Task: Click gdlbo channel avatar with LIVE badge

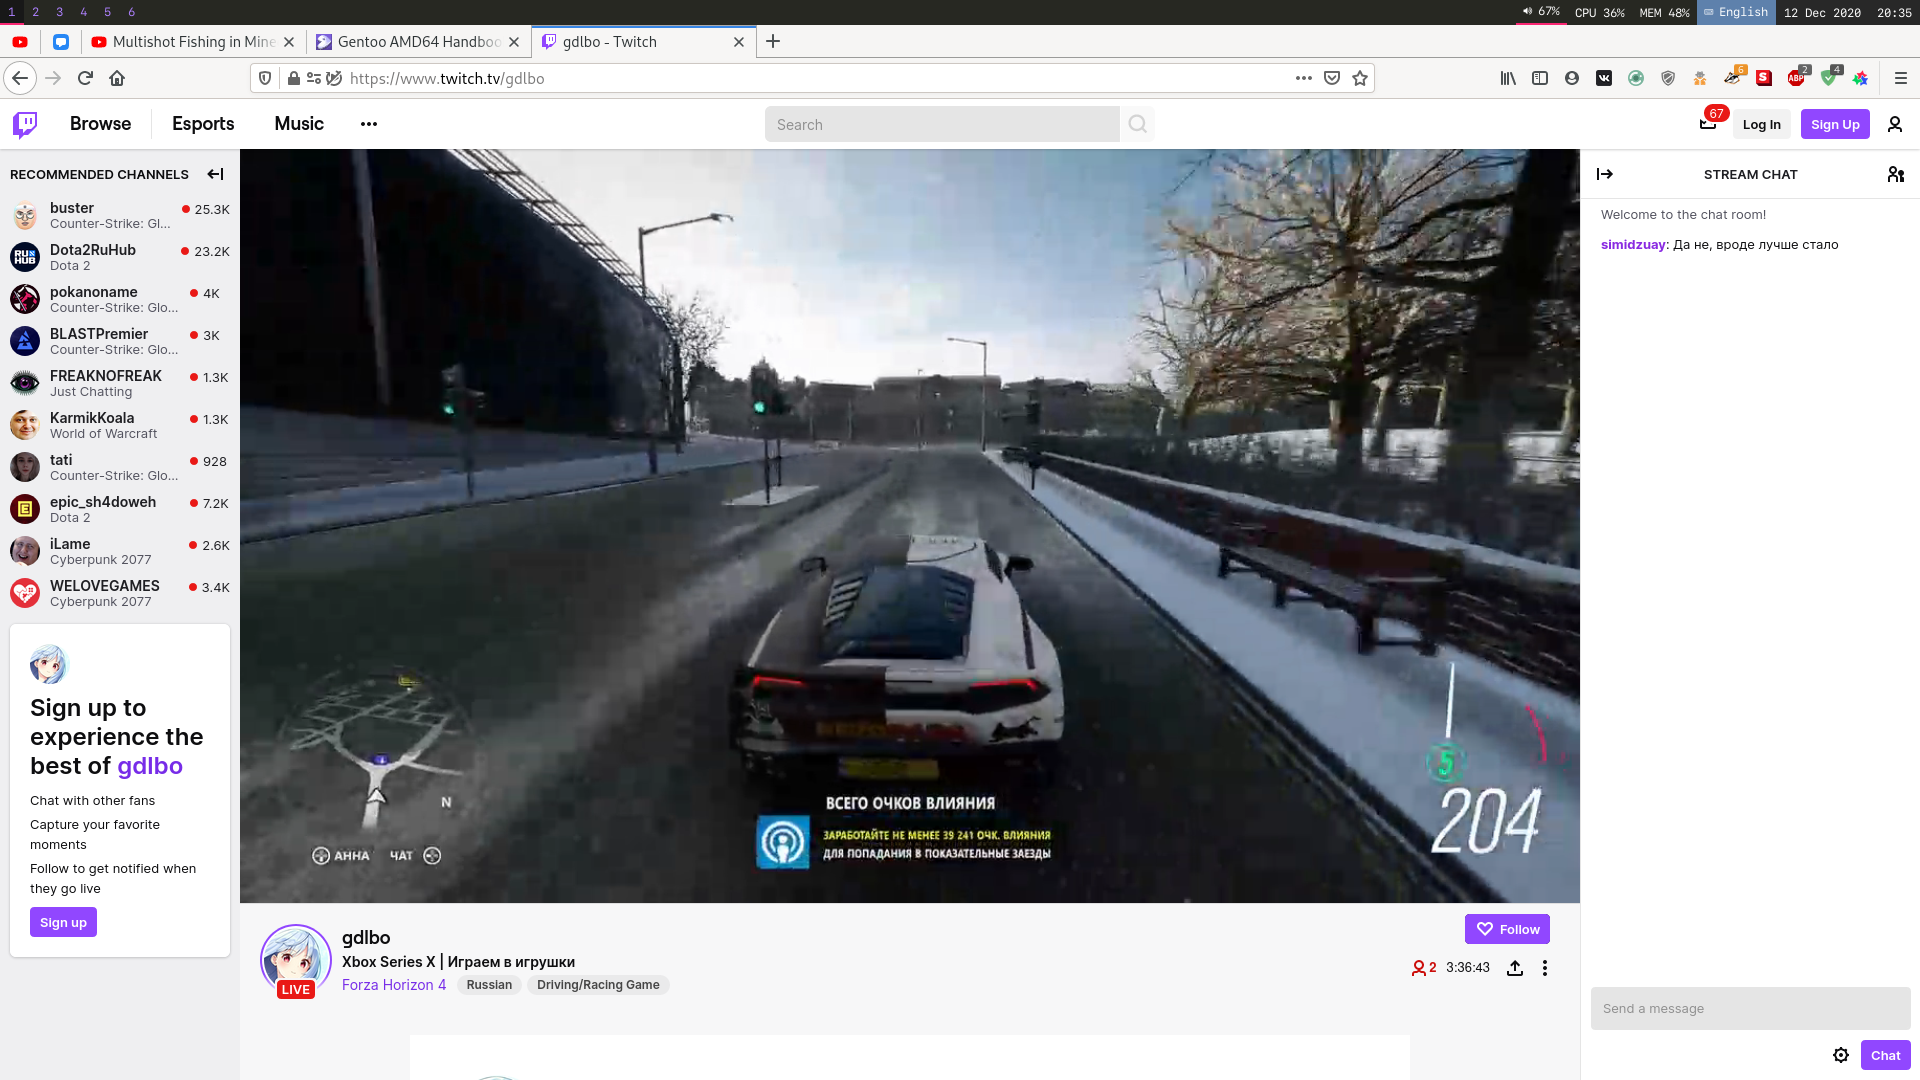Action: [296, 961]
